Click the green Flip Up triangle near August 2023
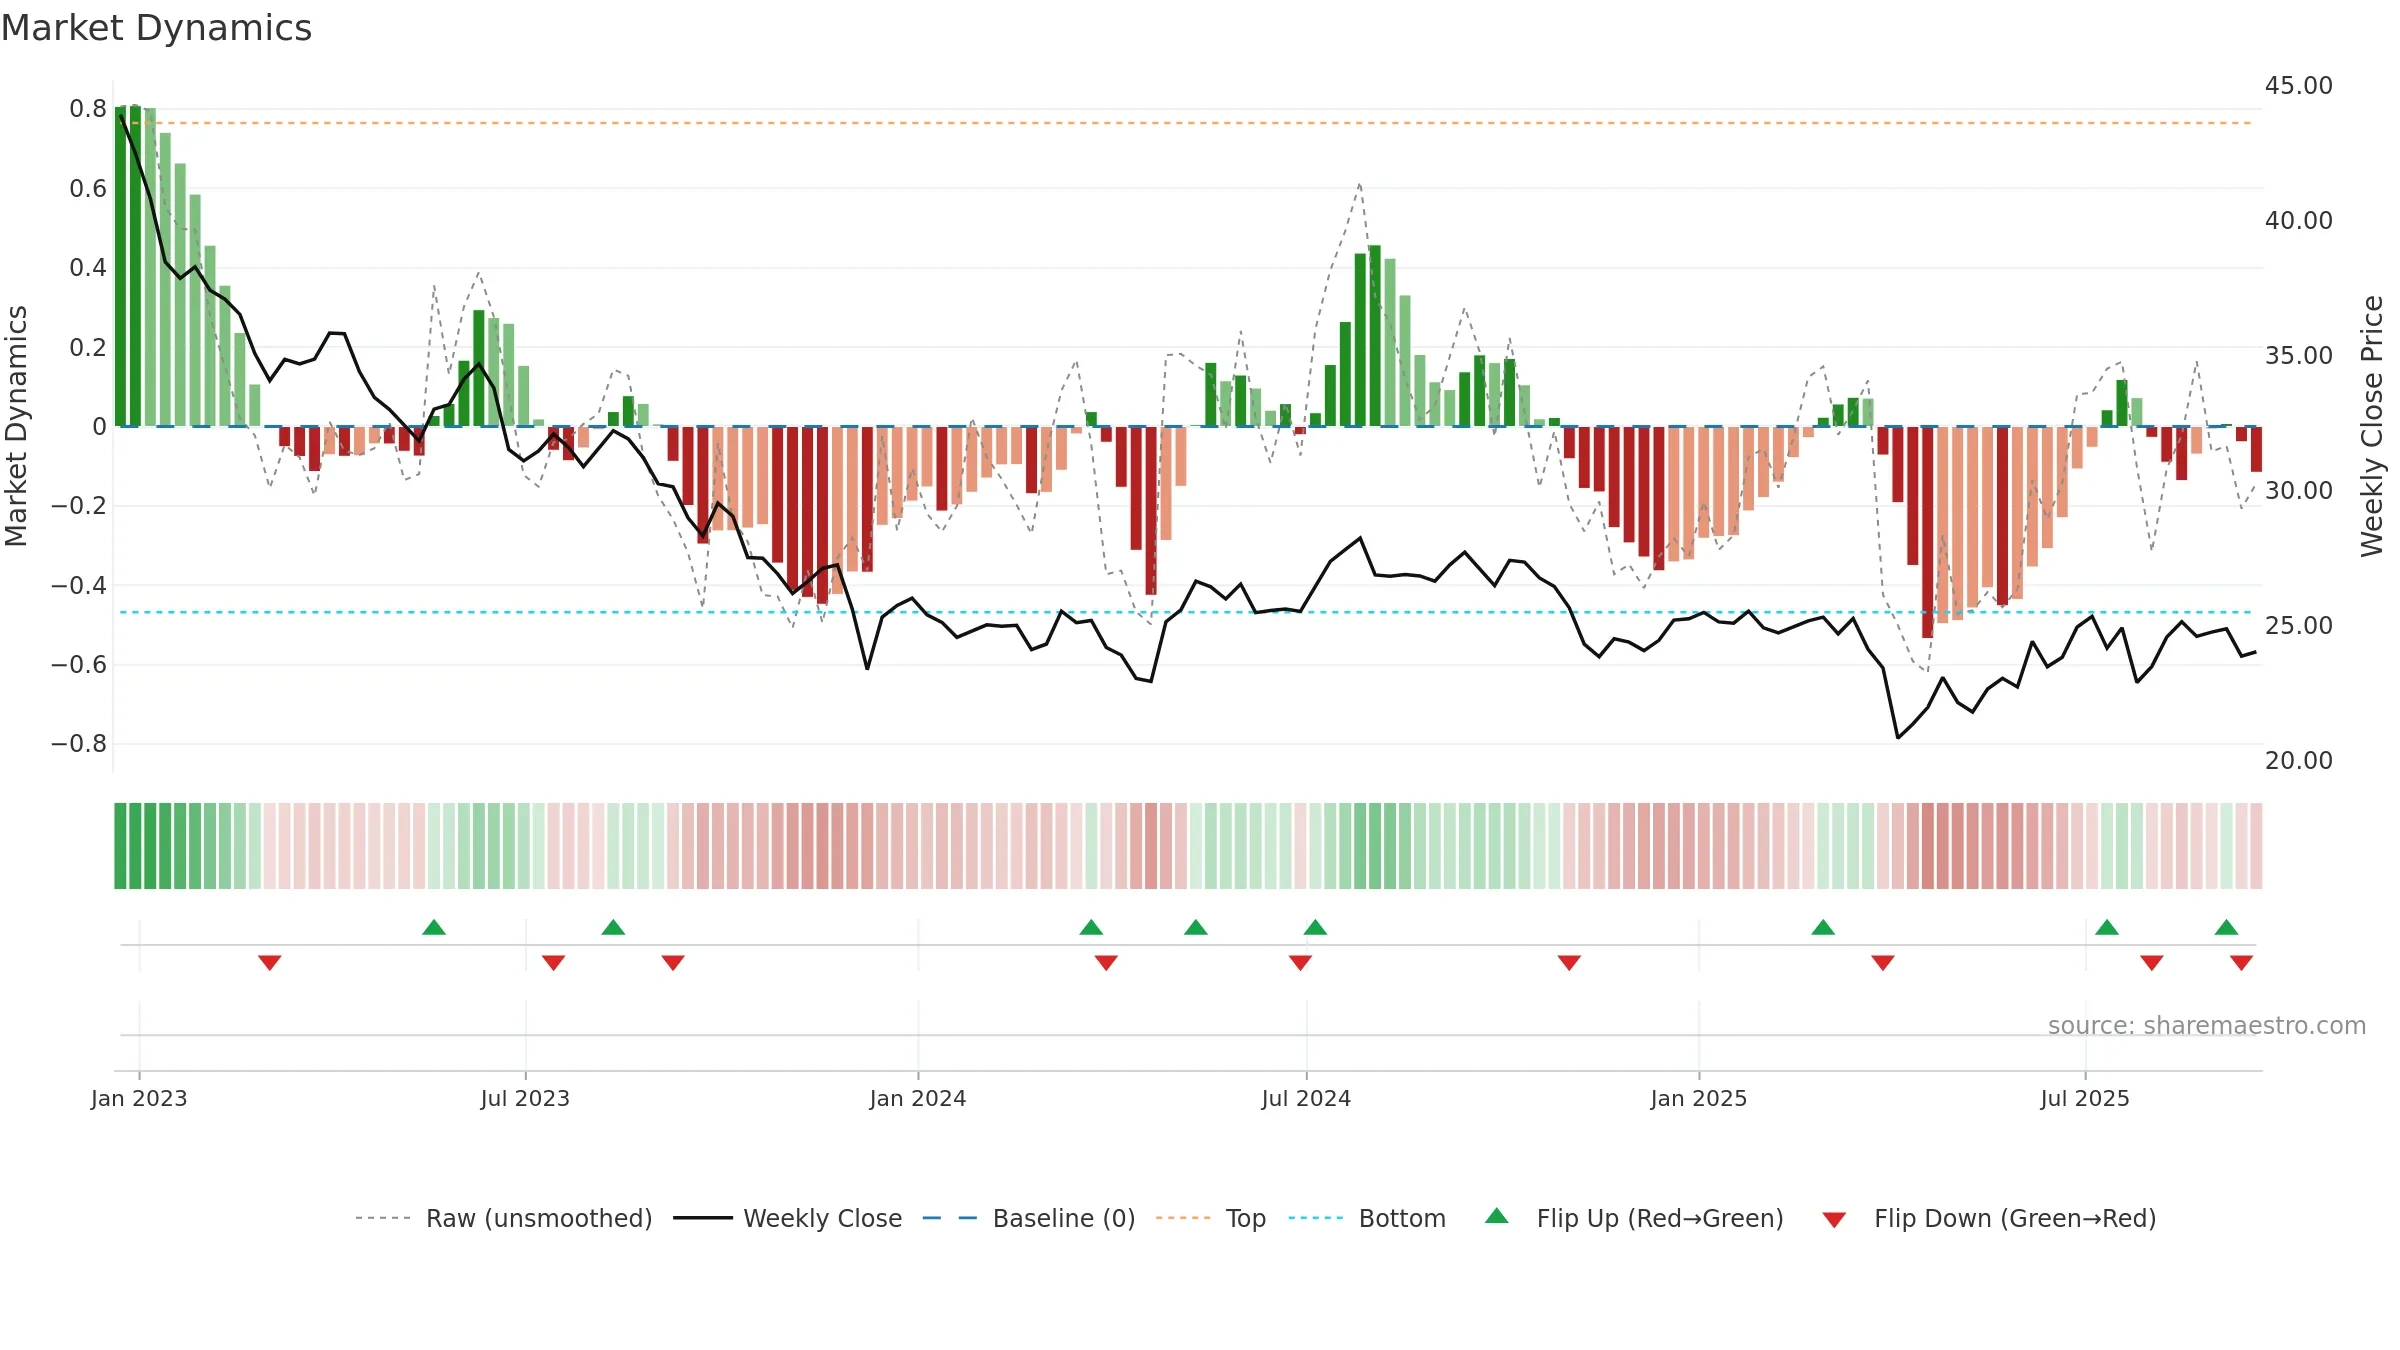Screen dimensions: 2400x1350 coord(613,927)
